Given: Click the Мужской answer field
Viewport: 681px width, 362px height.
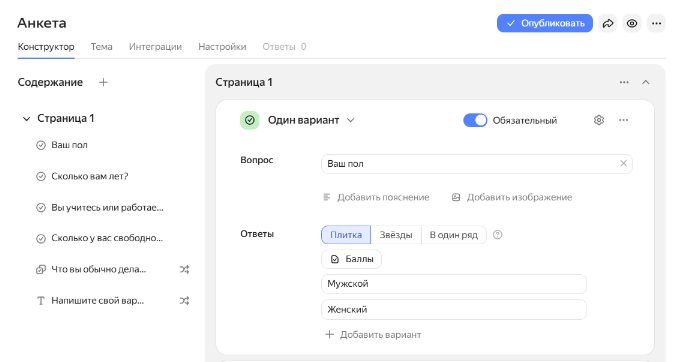Looking at the screenshot, I should (454, 284).
